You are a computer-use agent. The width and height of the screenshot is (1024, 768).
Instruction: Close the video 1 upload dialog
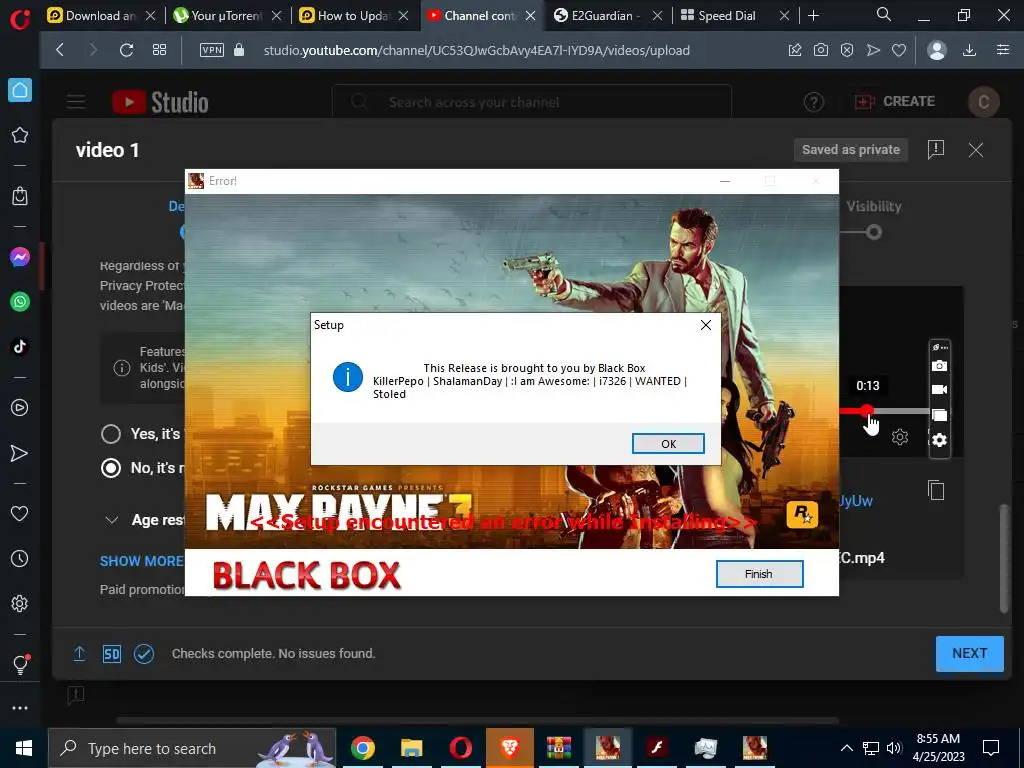click(x=976, y=150)
